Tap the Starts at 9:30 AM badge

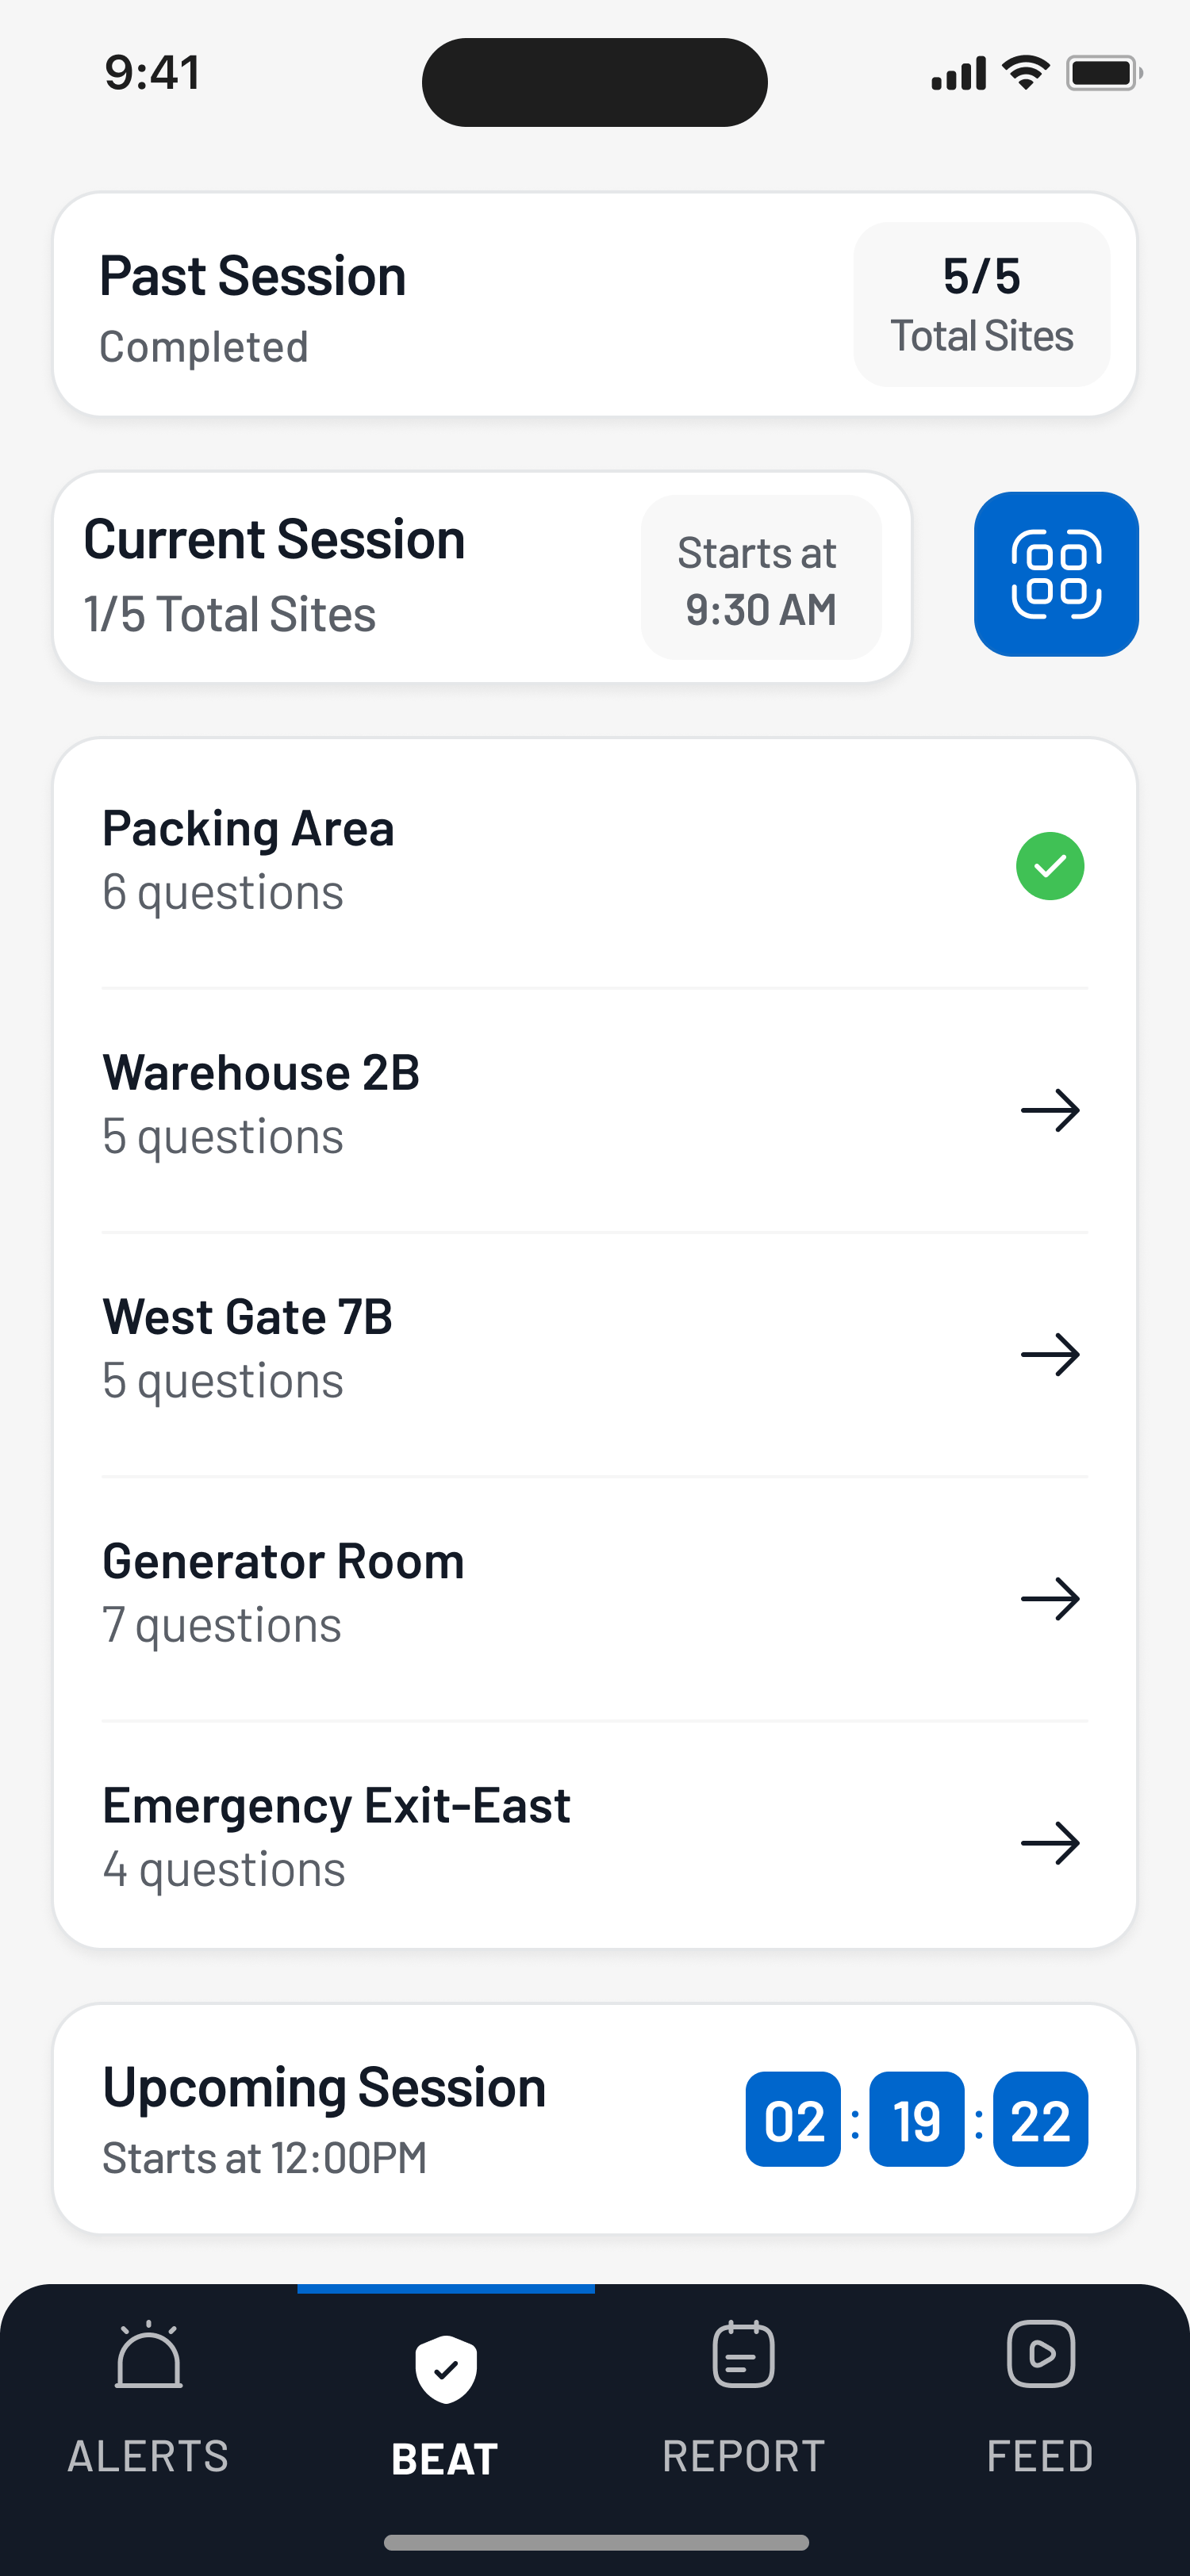pyautogui.click(x=761, y=577)
